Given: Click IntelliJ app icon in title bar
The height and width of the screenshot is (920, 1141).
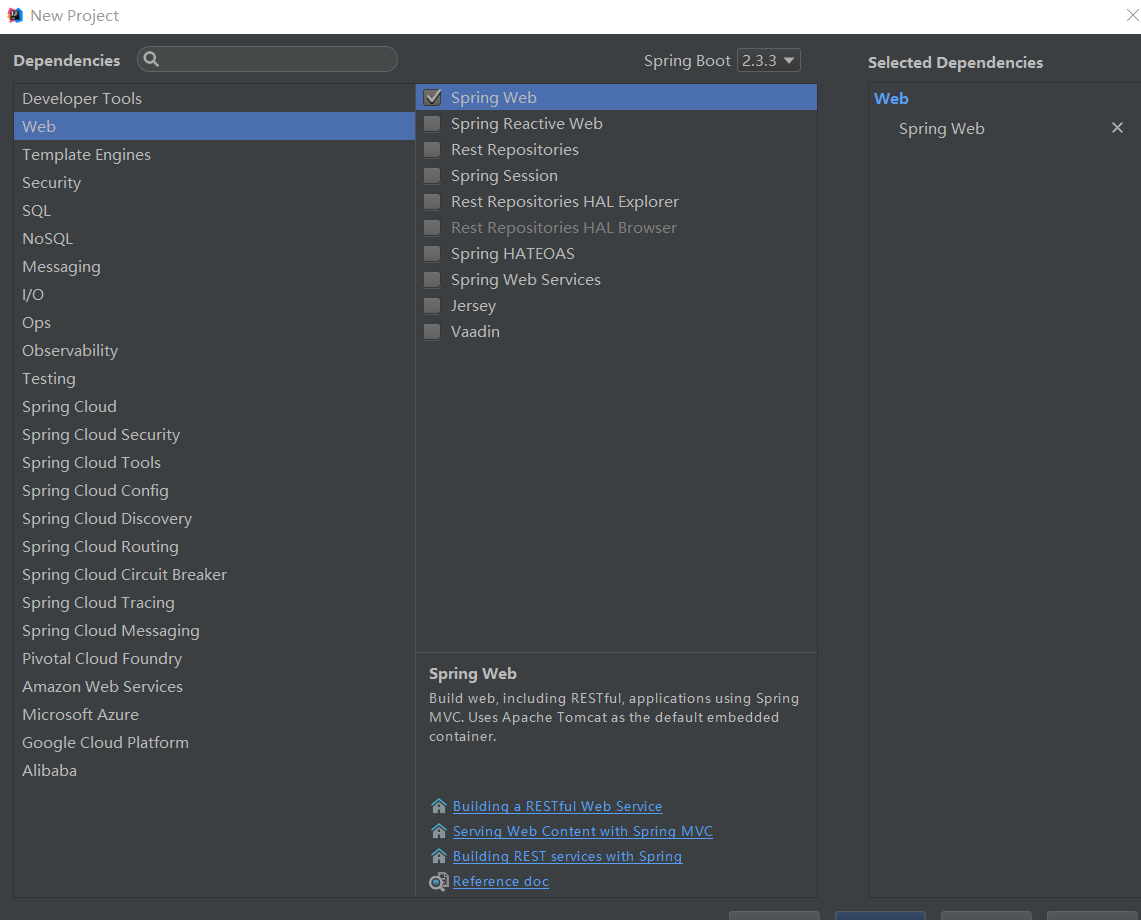Looking at the screenshot, I should tap(15, 15).
